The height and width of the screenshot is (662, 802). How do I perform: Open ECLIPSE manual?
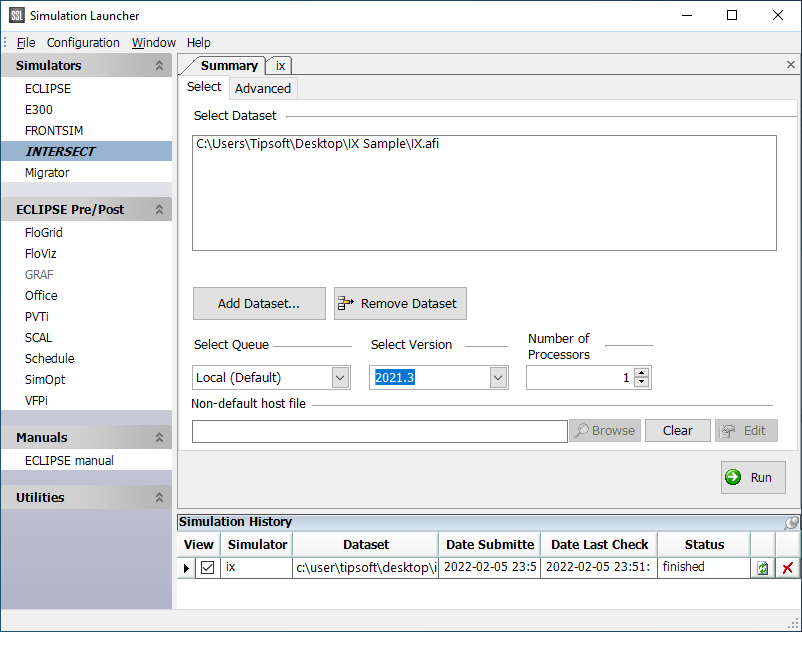click(69, 460)
